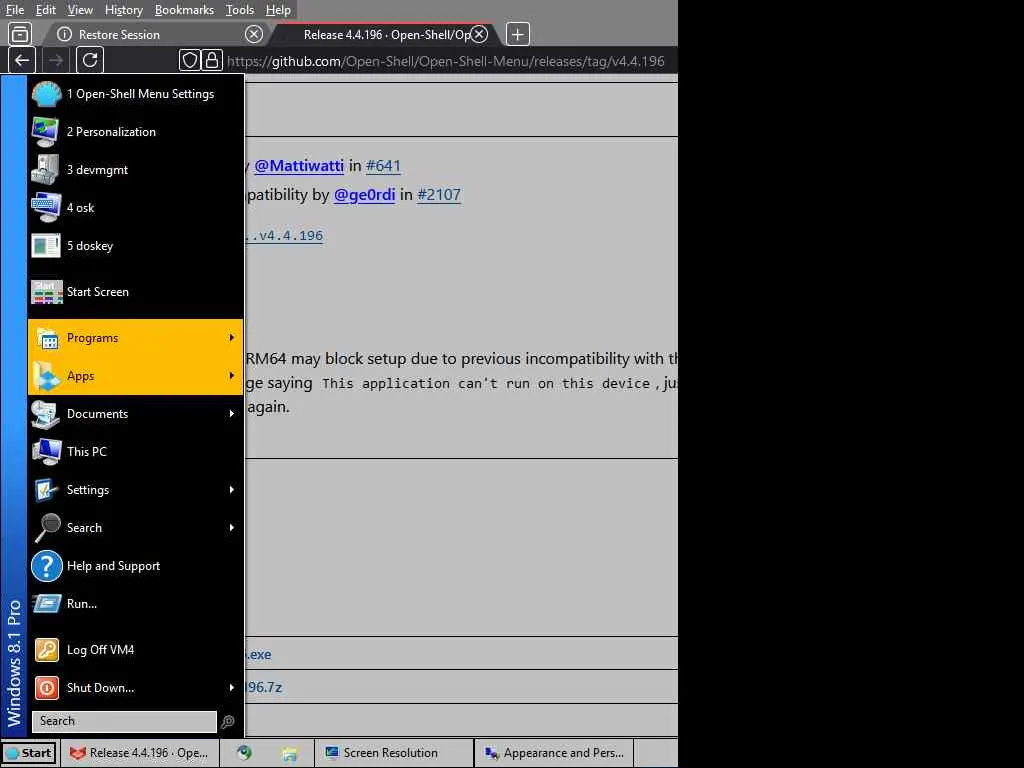This screenshot has width=1024, height=768.
Task: Open Personalization monitor icon in start menu
Action: click(46, 132)
